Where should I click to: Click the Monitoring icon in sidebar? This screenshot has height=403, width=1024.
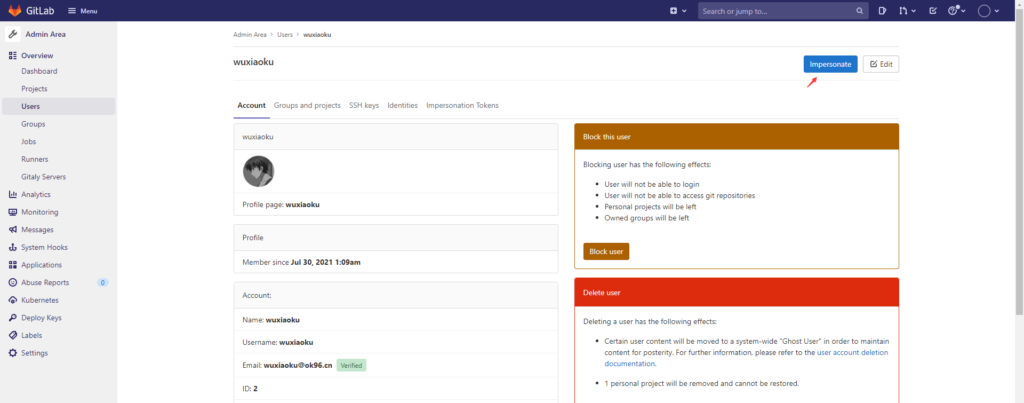tap(12, 212)
